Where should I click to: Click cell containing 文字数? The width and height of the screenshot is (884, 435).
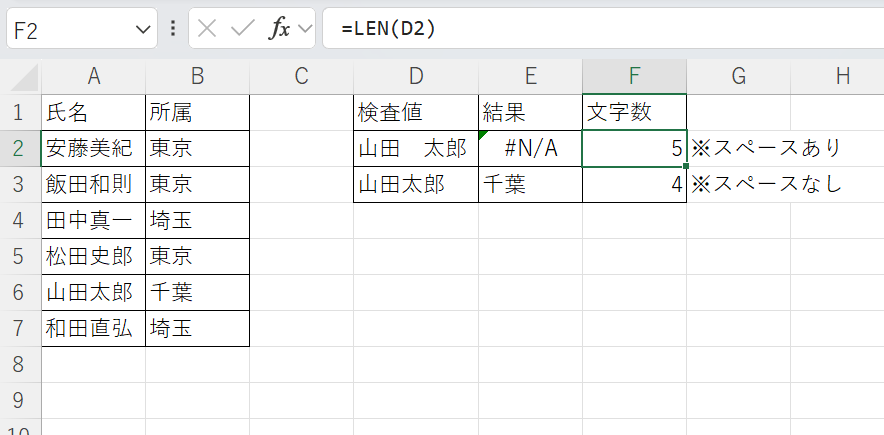635,113
